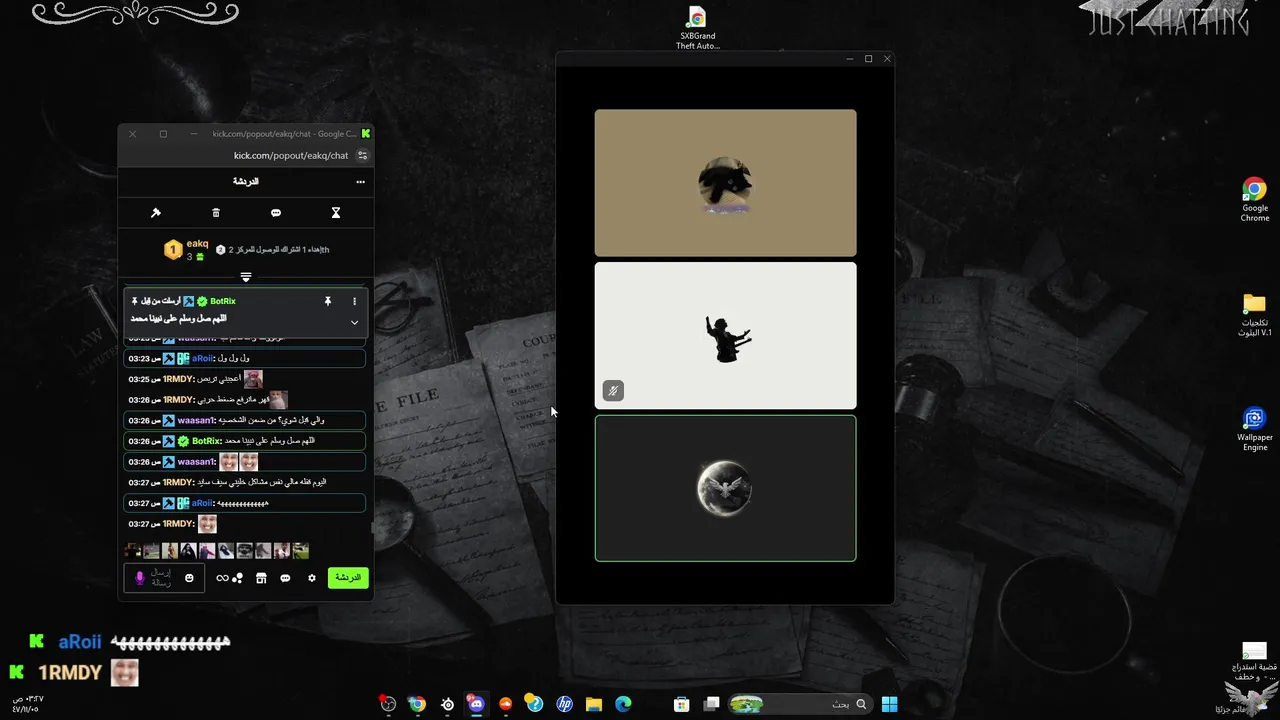Open the SXBGrand Theft Auto desktop shortcut

[697, 28]
